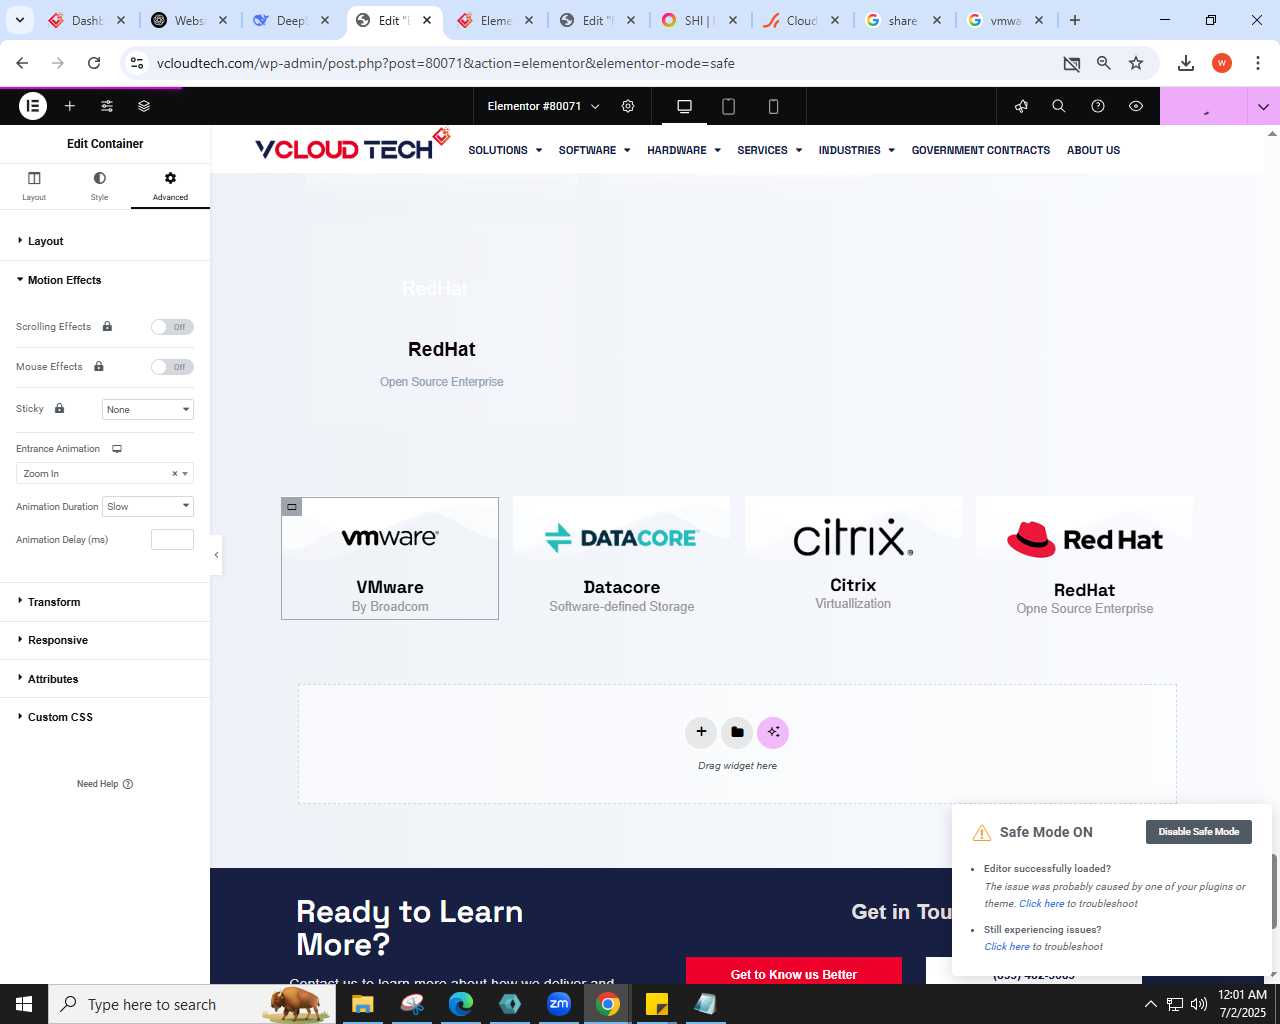The image size is (1280, 1024).
Task: Open Microsoft Edge from taskbar
Action: pos(461,1004)
